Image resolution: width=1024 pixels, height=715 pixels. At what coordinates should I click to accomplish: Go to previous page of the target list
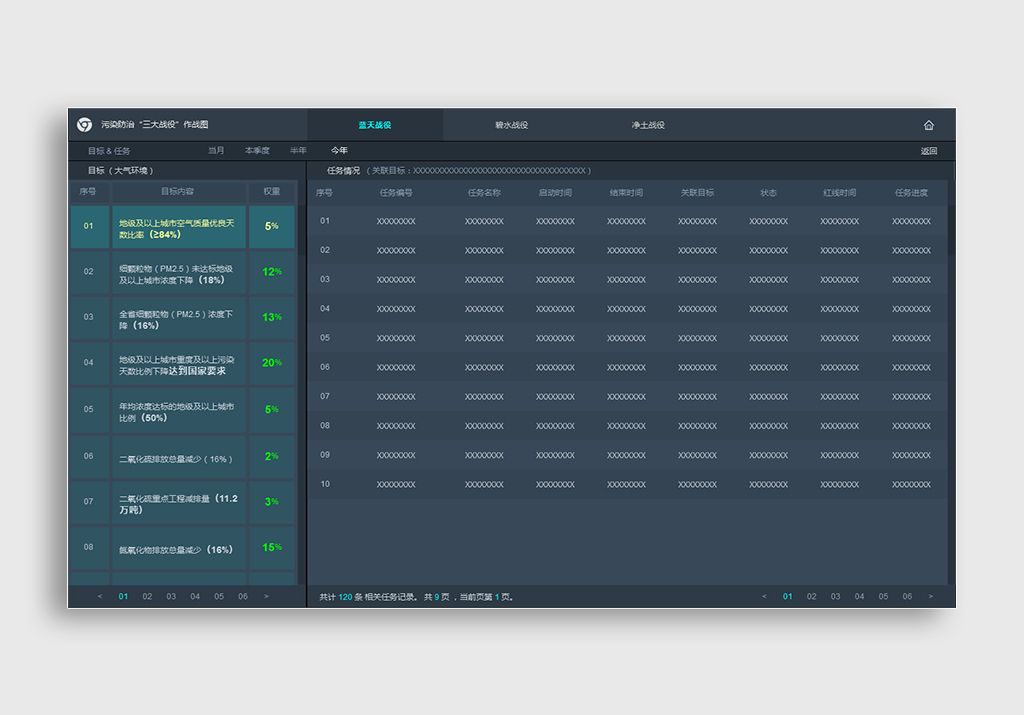(100, 597)
